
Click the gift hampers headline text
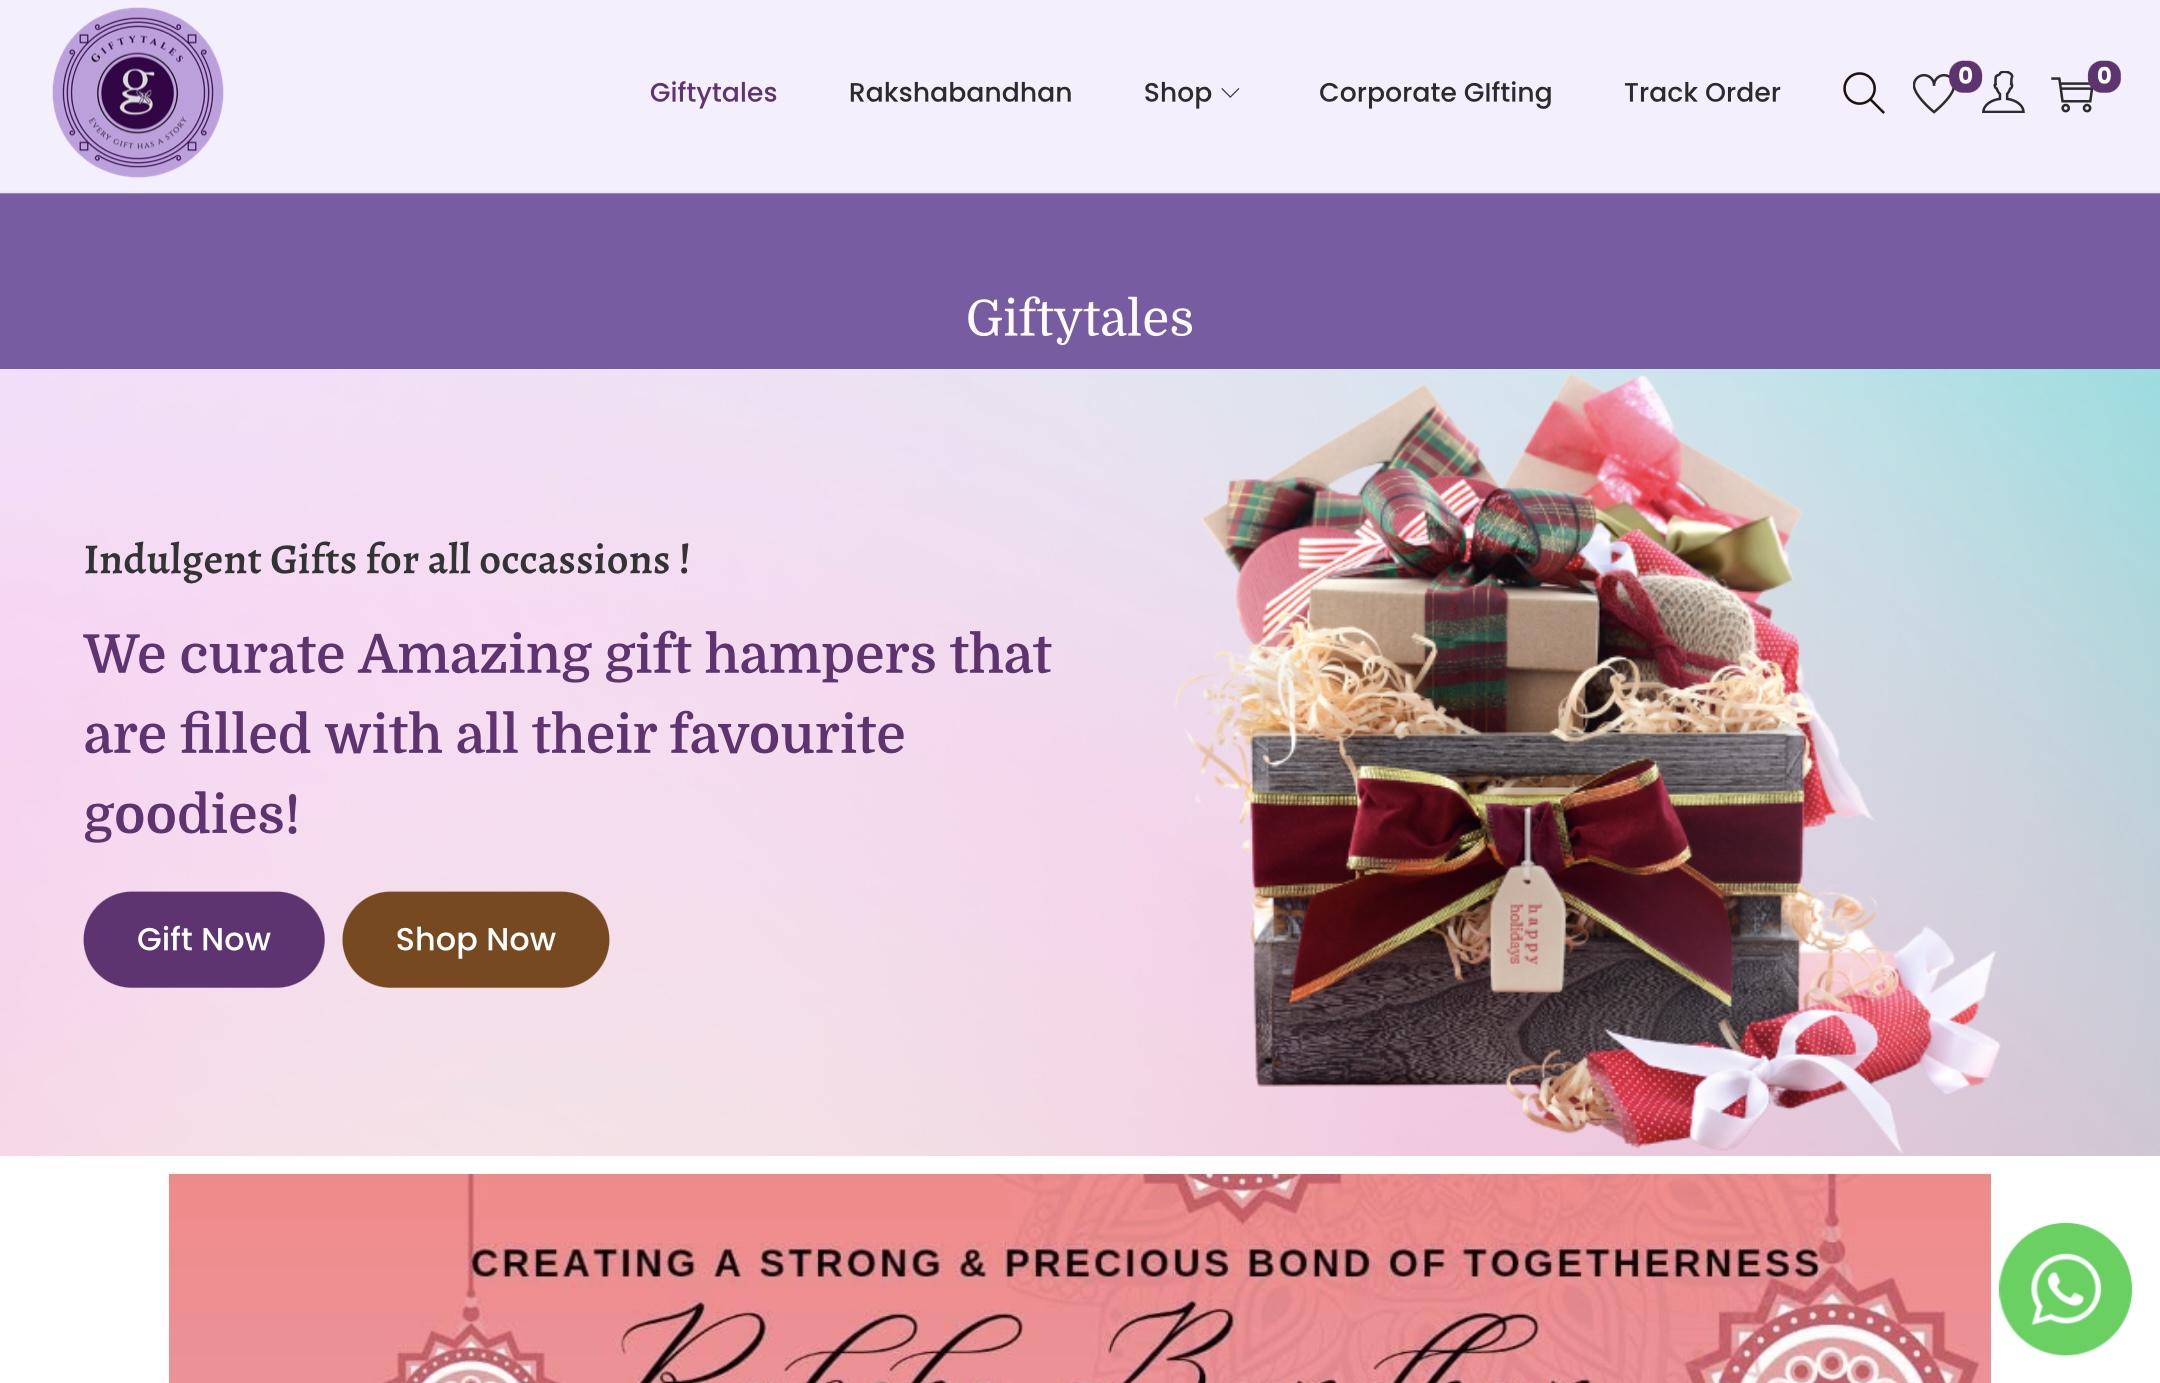coord(568,733)
